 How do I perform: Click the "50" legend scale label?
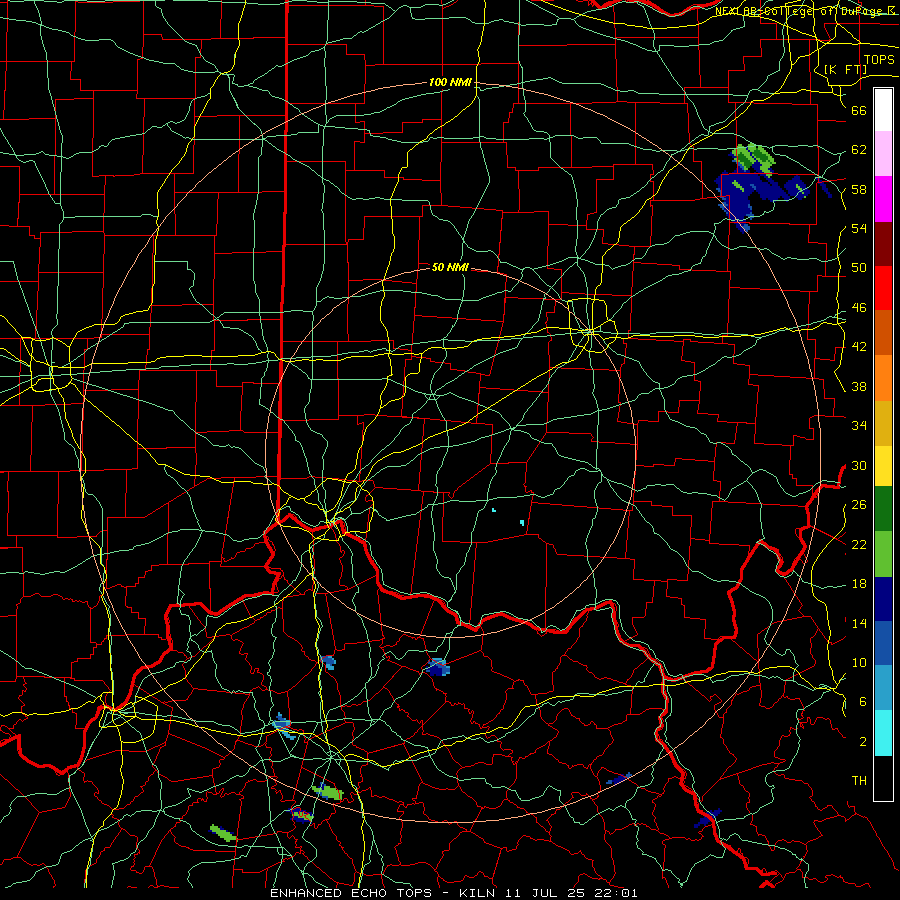coord(859,268)
